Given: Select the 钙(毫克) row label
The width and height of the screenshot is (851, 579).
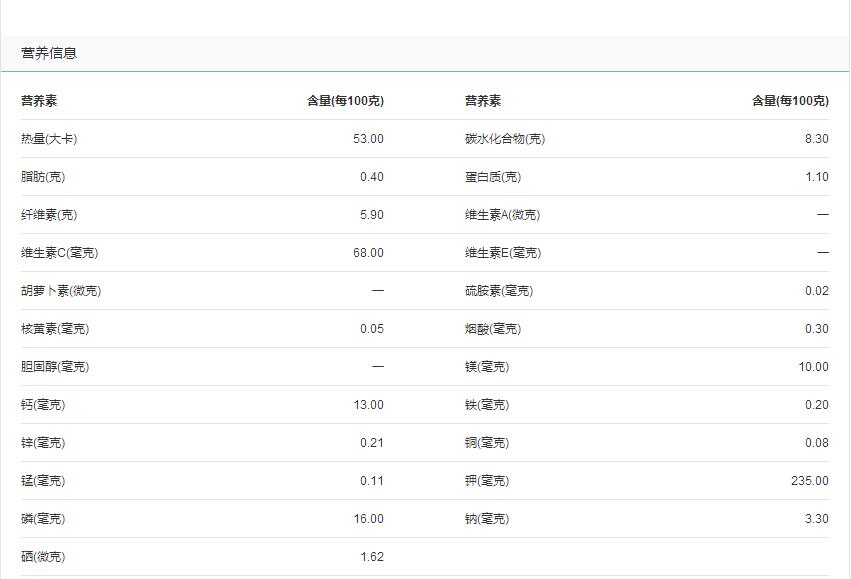Looking at the screenshot, I should click(37, 404).
